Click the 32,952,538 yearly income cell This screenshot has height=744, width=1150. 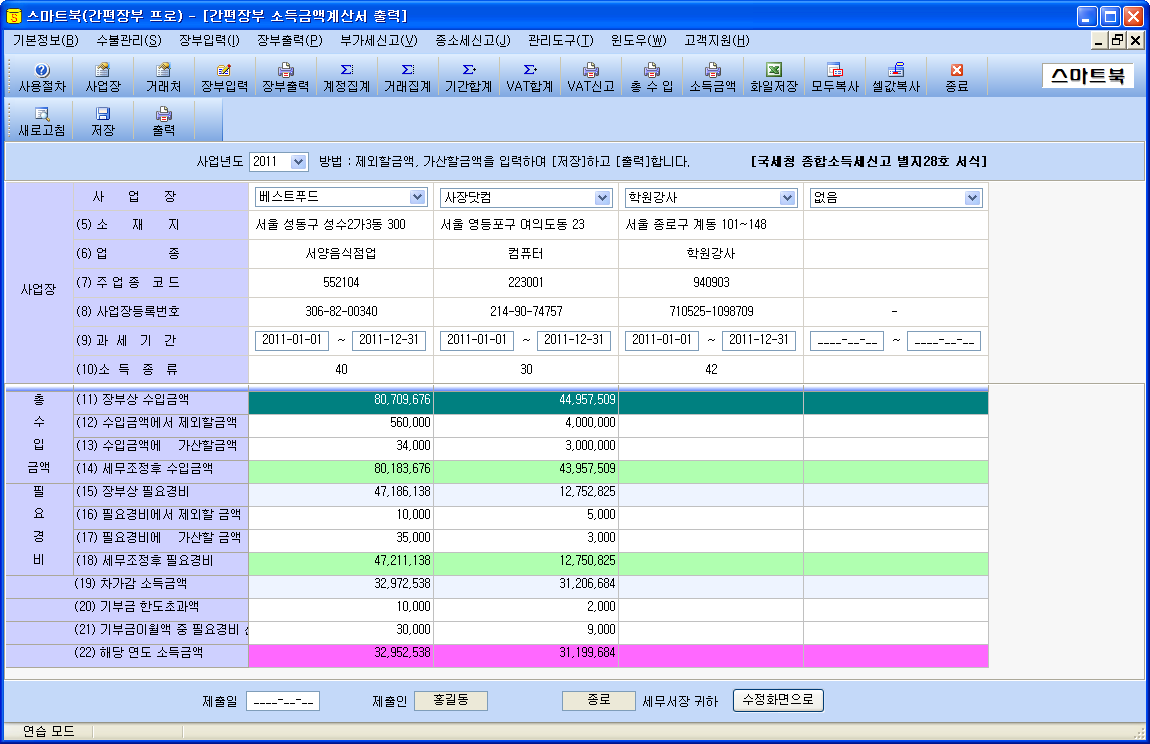coord(341,654)
